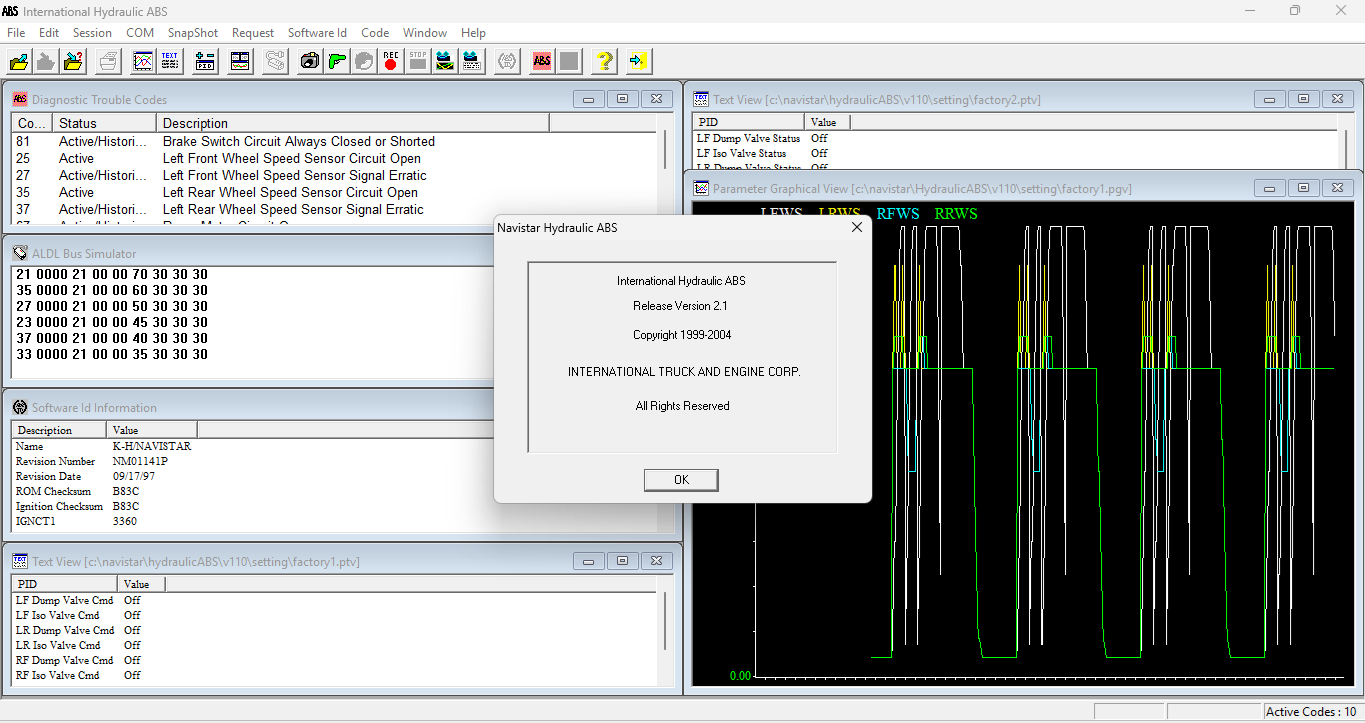Click the open session folder icon
Image resolution: width=1365 pixels, height=723 pixels.
click(x=19, y=61)
